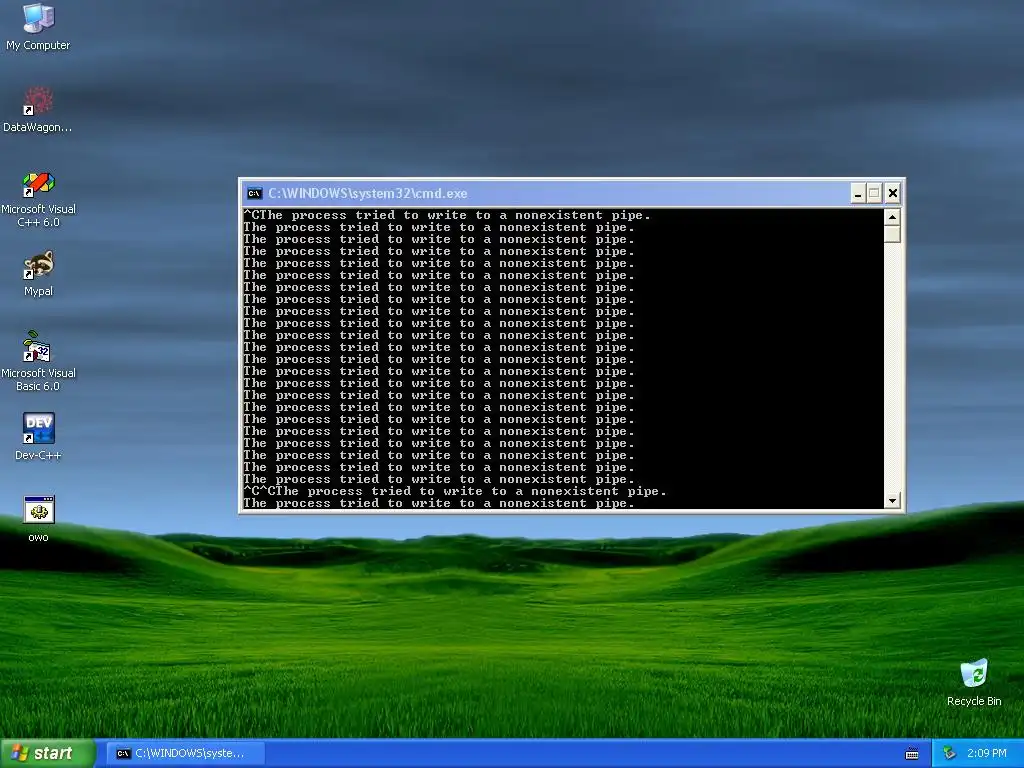This screenshot has height=768, width=1024.
Task: Select the Recycle Bin icon
Action: pyautogui.click(x=974, y=682)
